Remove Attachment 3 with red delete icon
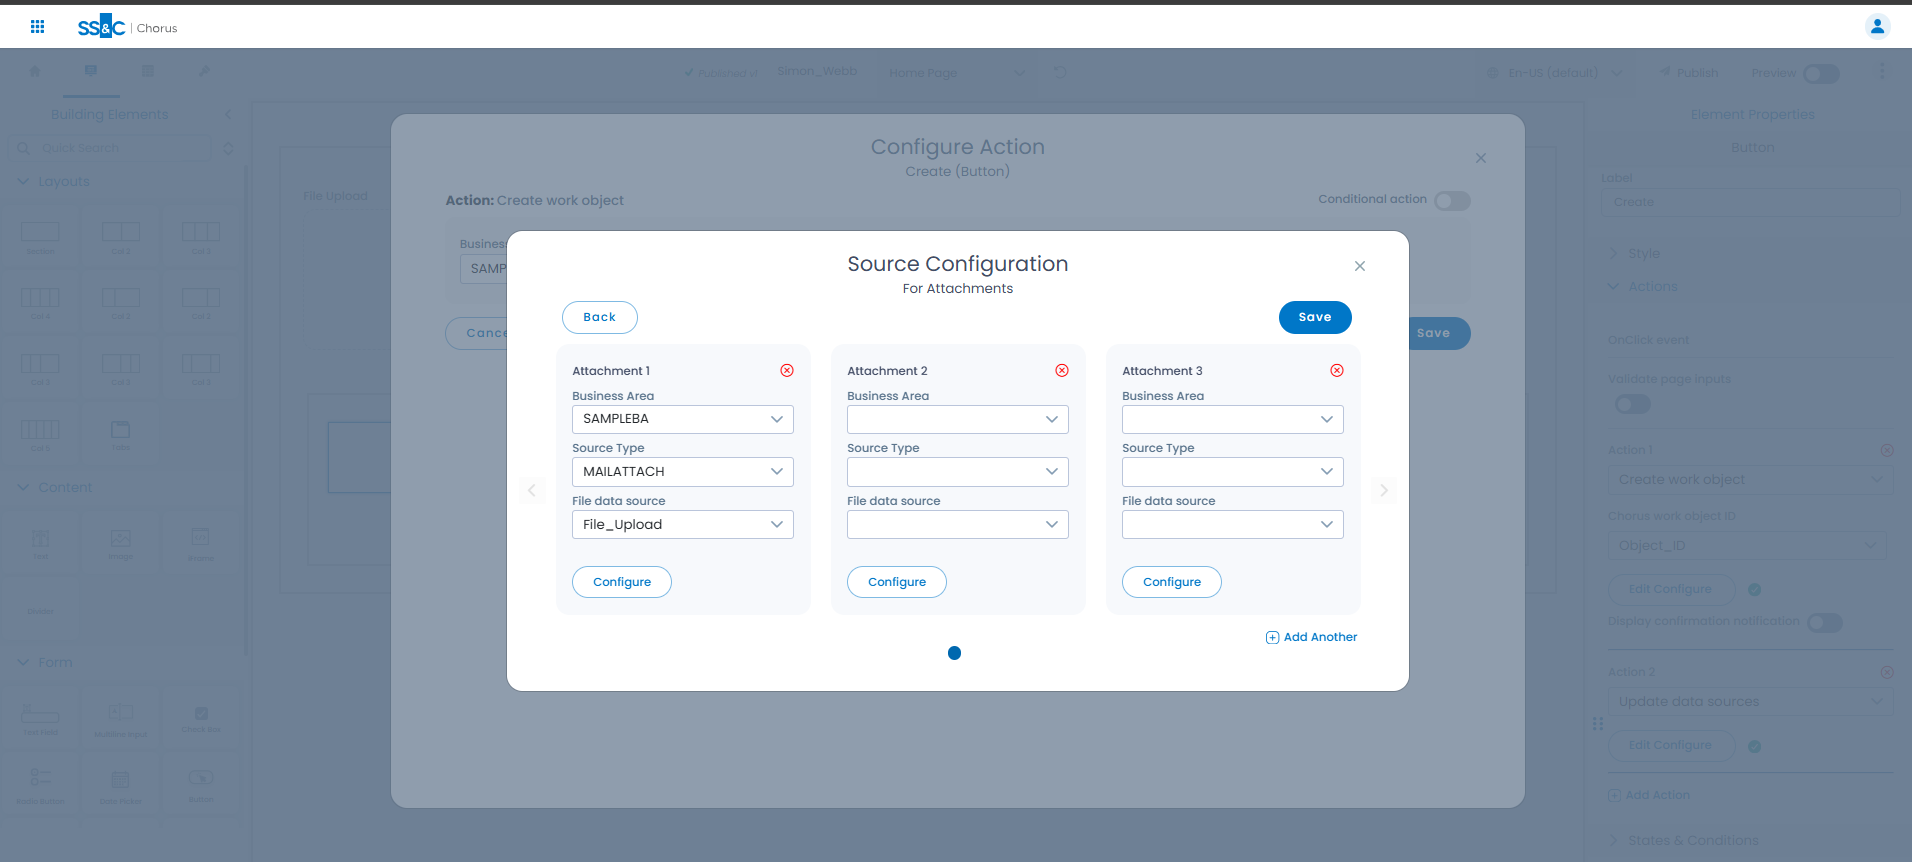Viewport: 1912px width, 862px height. pyautogui.click(x=1337, y=370)
